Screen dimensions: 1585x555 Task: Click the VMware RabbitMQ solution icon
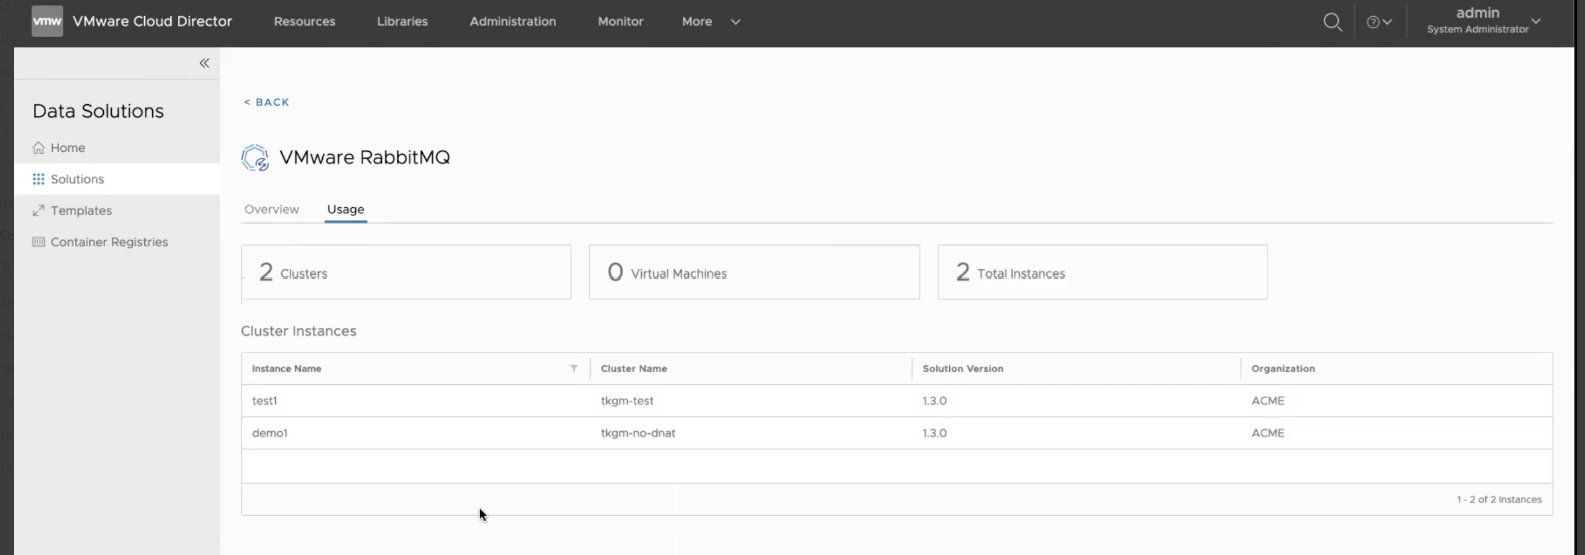[x=255, y=158]
